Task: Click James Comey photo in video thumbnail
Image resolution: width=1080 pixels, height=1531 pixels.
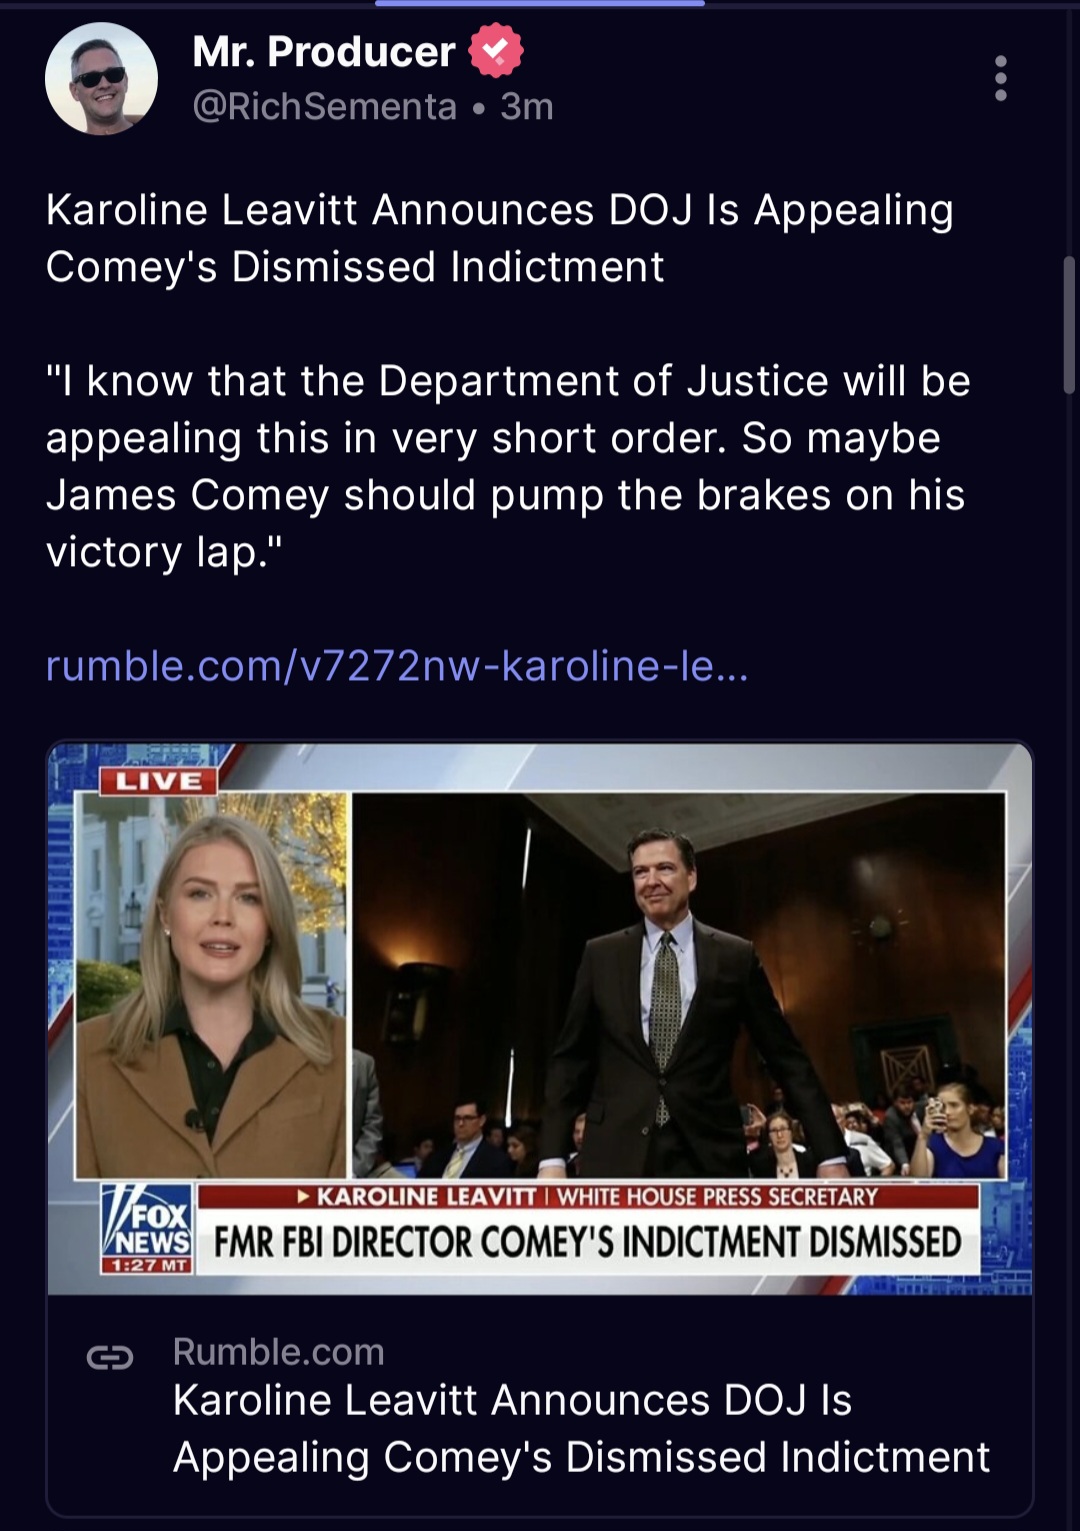Action: [x=679, y=985]
